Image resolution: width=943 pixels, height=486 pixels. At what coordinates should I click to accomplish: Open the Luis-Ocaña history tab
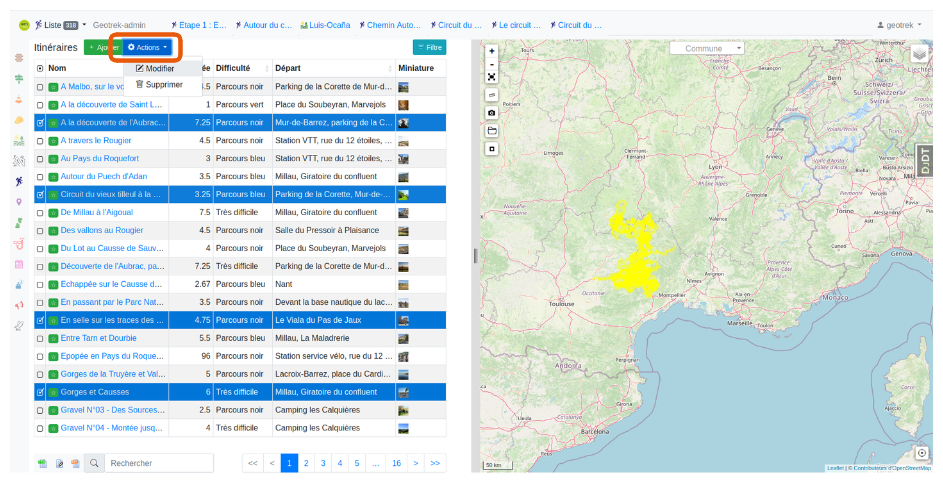(x=325, y=25)
